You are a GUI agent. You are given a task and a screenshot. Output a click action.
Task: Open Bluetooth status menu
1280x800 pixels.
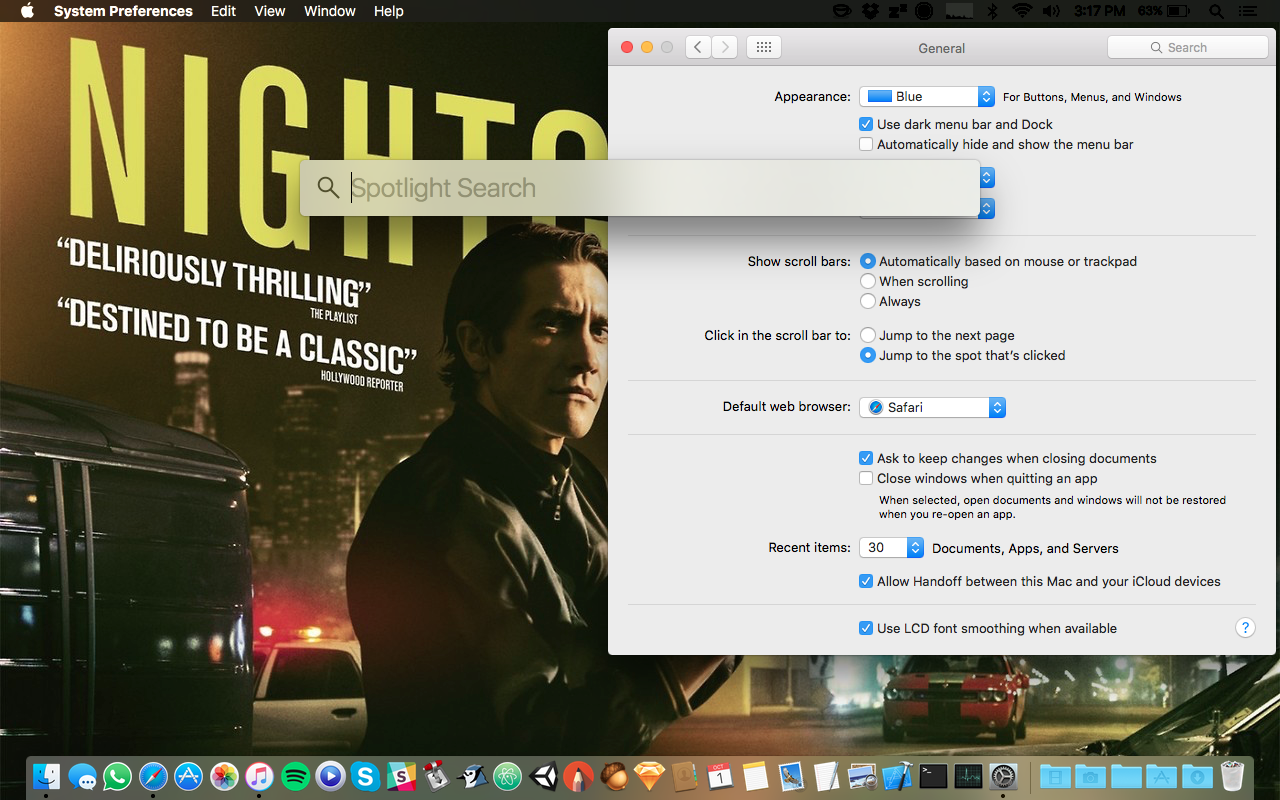tap(993, 11)
